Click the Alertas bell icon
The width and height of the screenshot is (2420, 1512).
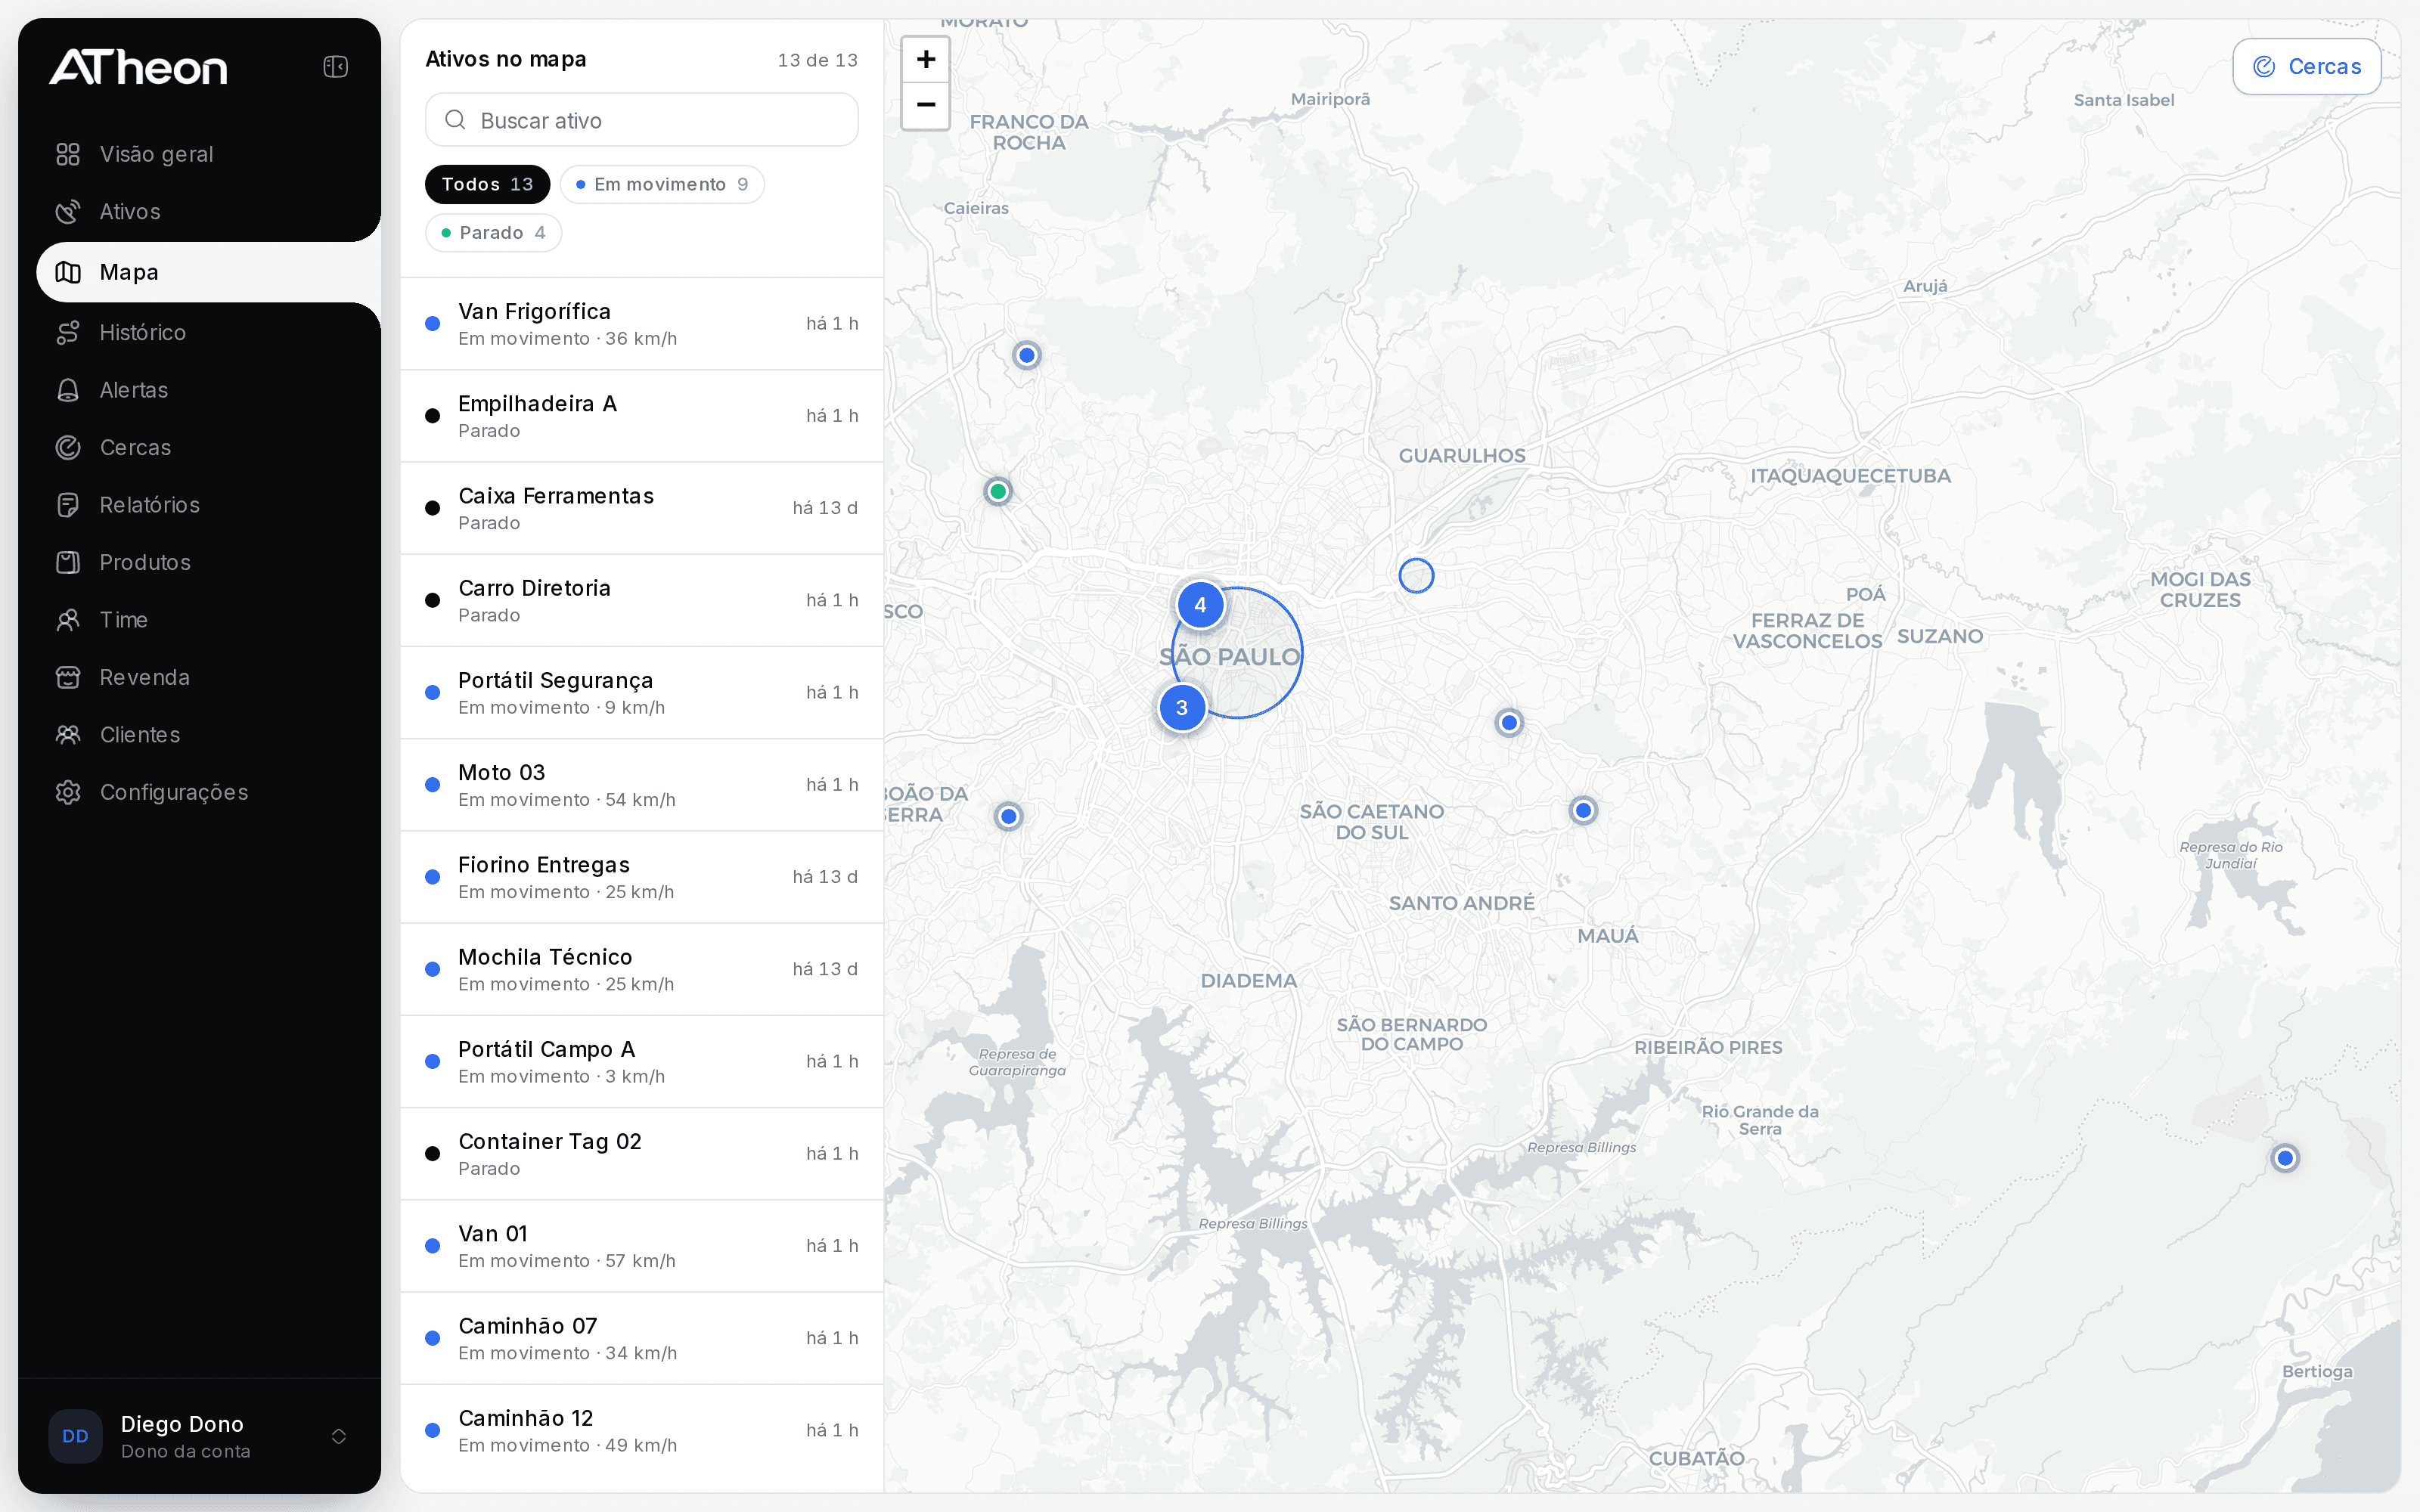(x=68, y=390)
